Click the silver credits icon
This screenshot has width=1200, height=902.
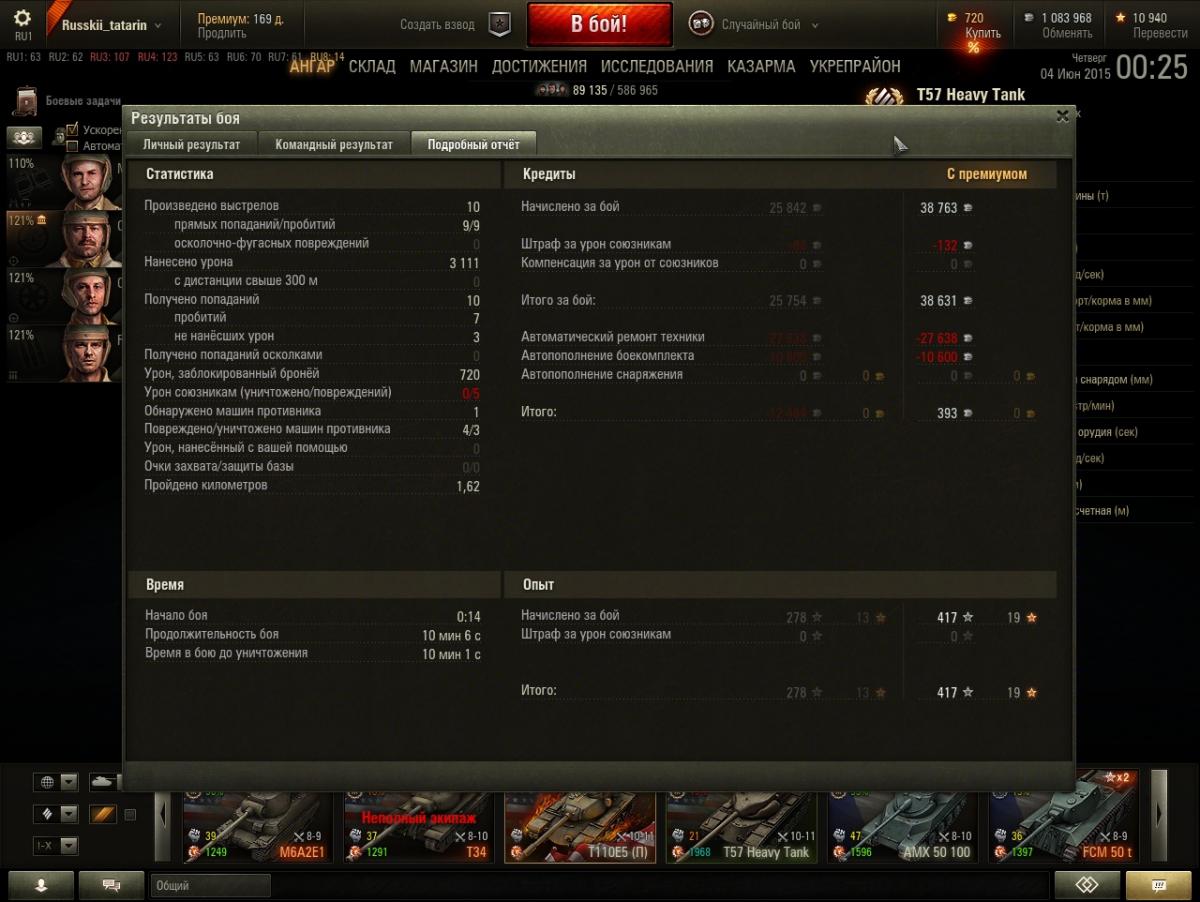point(1029,18)
